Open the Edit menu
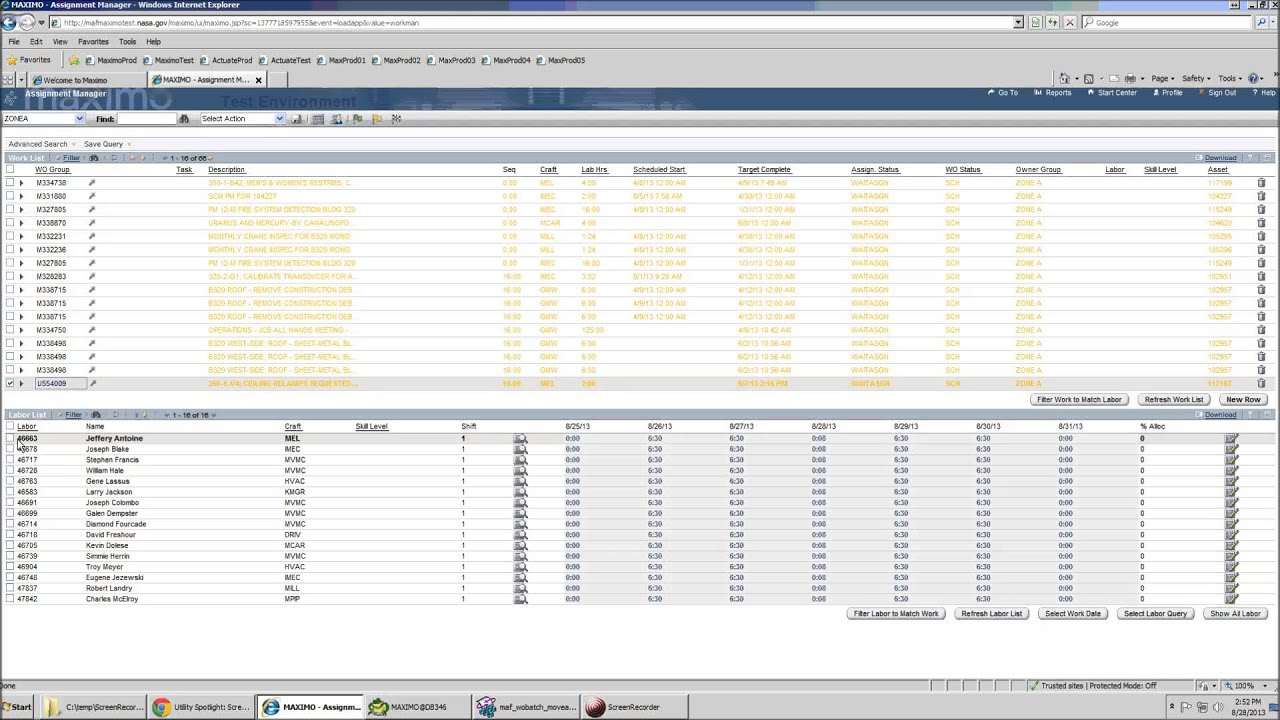The height and width of the screenshot is (720, 1280). [x=36, y=42]
